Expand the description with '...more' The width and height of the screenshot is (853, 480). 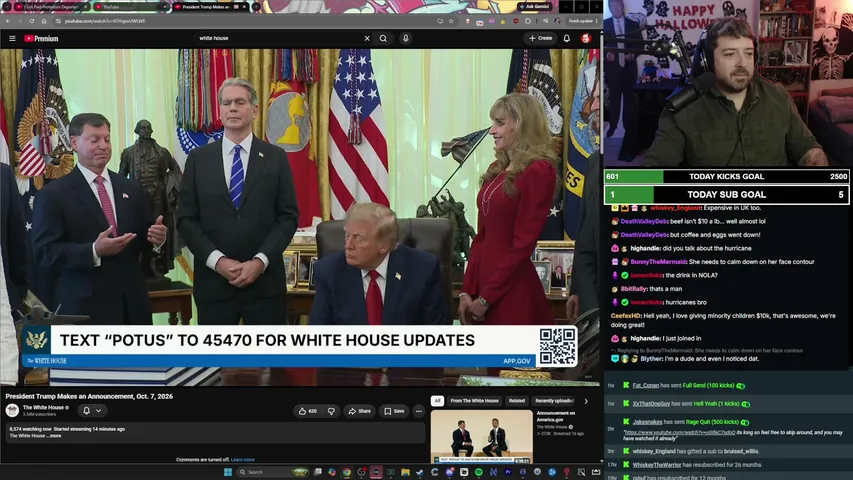54,436
